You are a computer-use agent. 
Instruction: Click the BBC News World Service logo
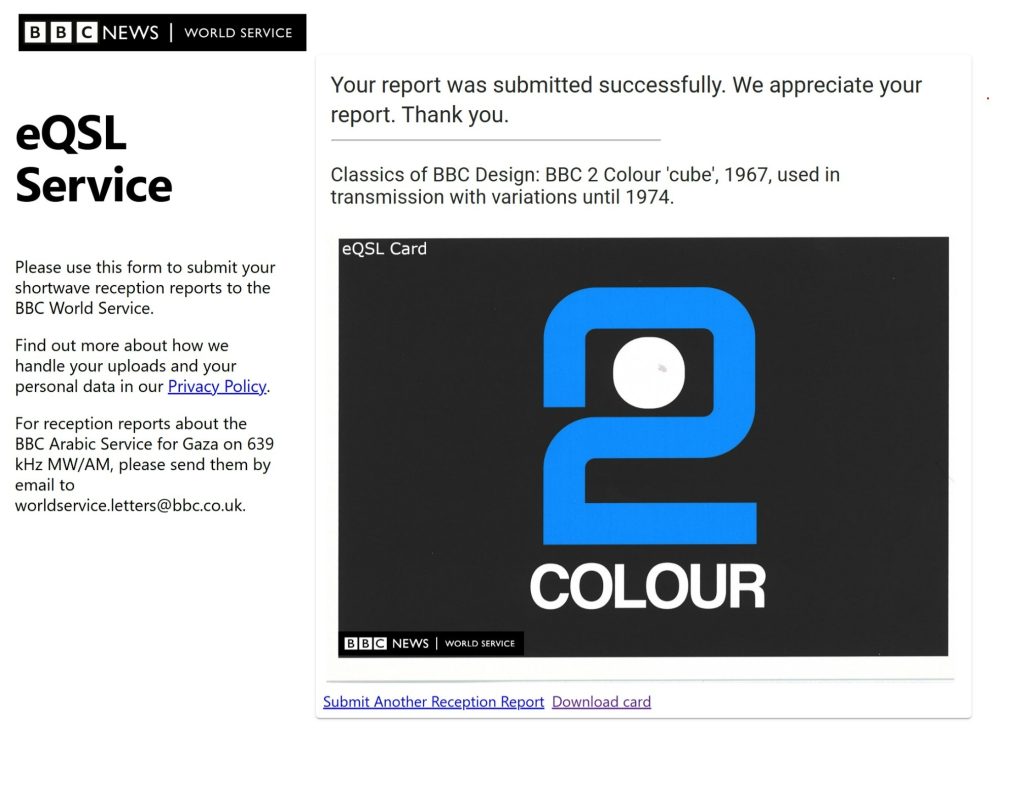tap(162, 33)
